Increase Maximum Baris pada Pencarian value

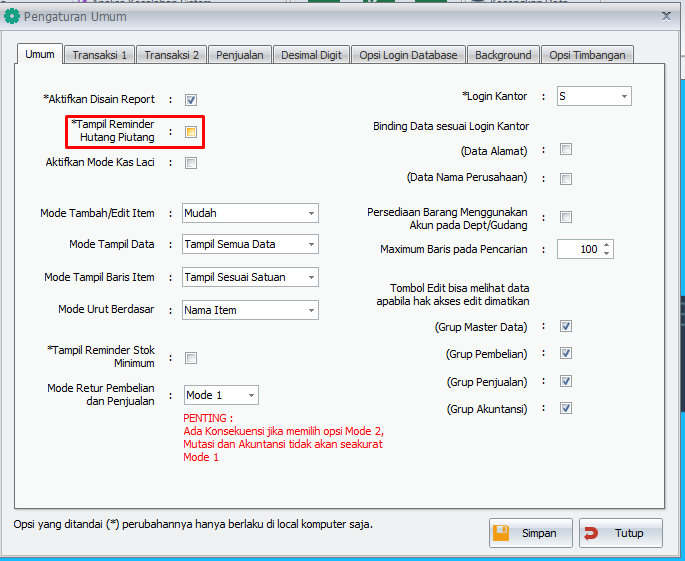tap(606, 245)
